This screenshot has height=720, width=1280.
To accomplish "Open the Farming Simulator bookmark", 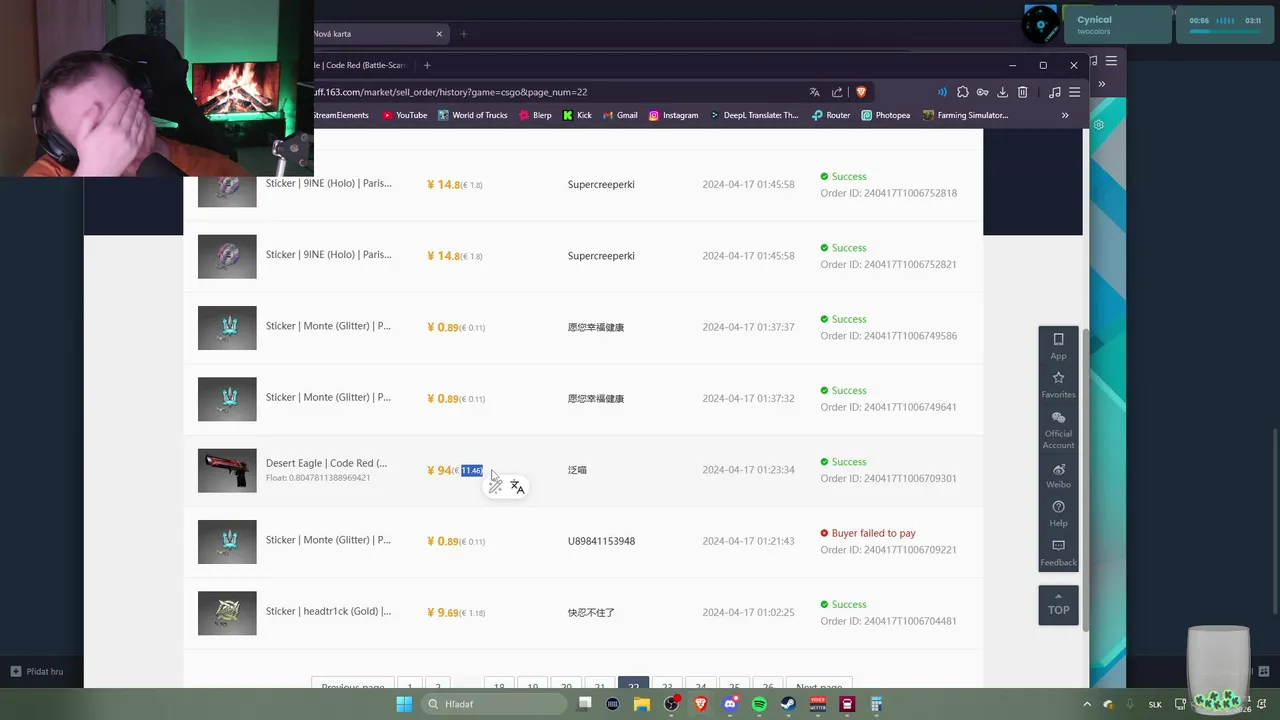I will click(966, 115).
